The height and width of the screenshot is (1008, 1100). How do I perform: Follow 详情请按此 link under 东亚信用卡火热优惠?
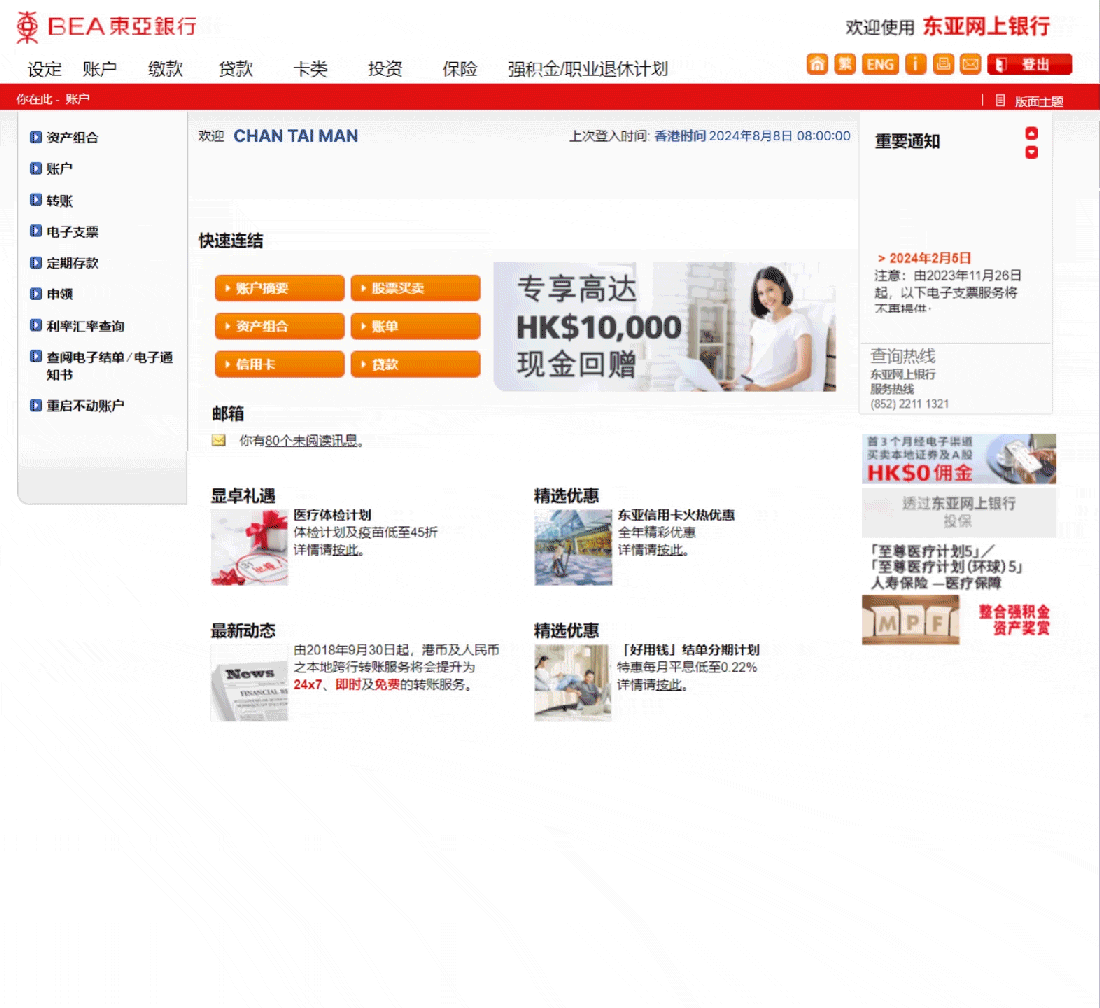pos(669,550)
